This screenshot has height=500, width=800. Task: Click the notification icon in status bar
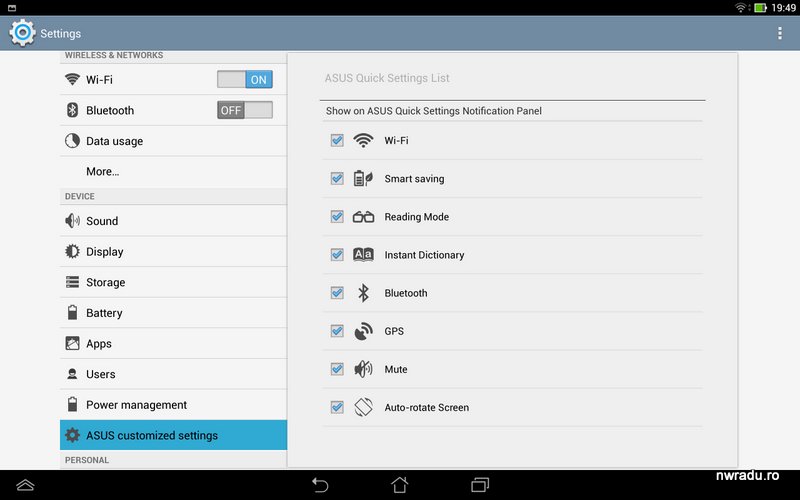click(x=12, y=8)
